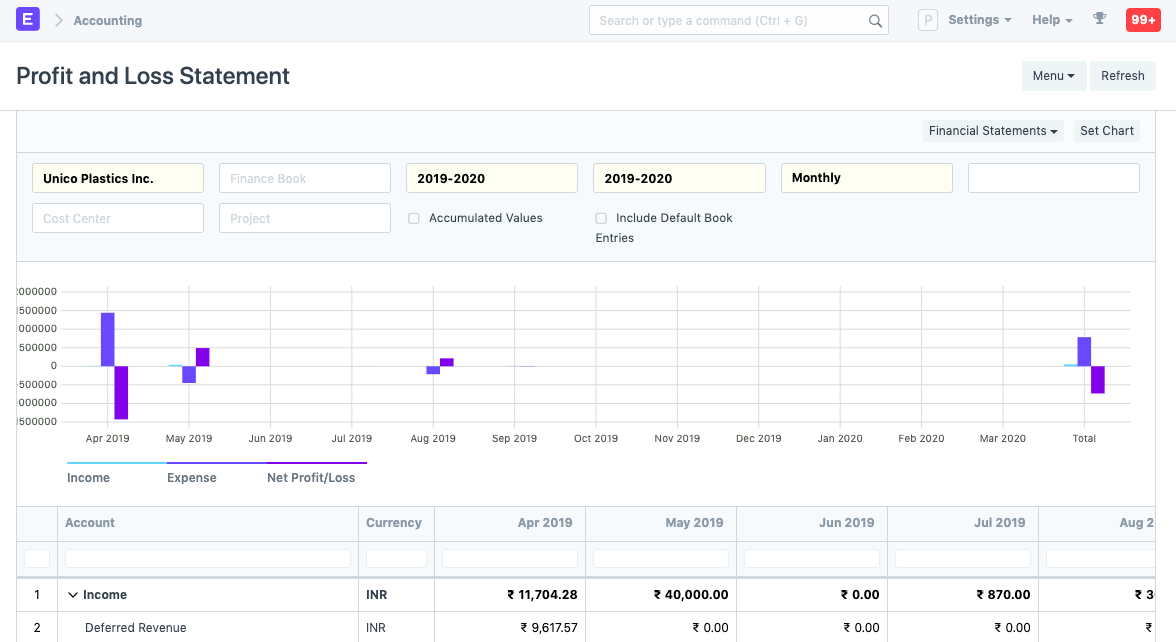The height and width of the screenshot is (642, 1176).
Task: Click the P user avatar icon
Action: (x=928, y=20)
